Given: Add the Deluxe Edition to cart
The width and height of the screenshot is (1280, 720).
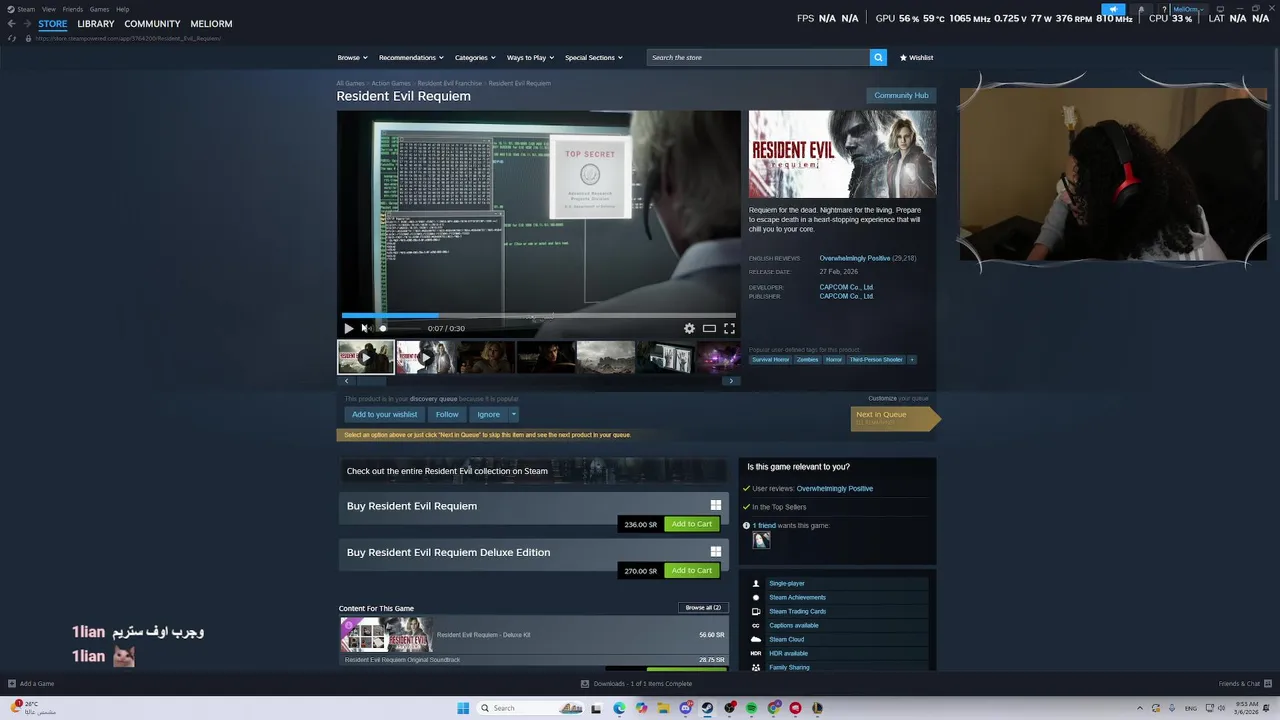Looking at the screenshot, I should pos(692,570).
